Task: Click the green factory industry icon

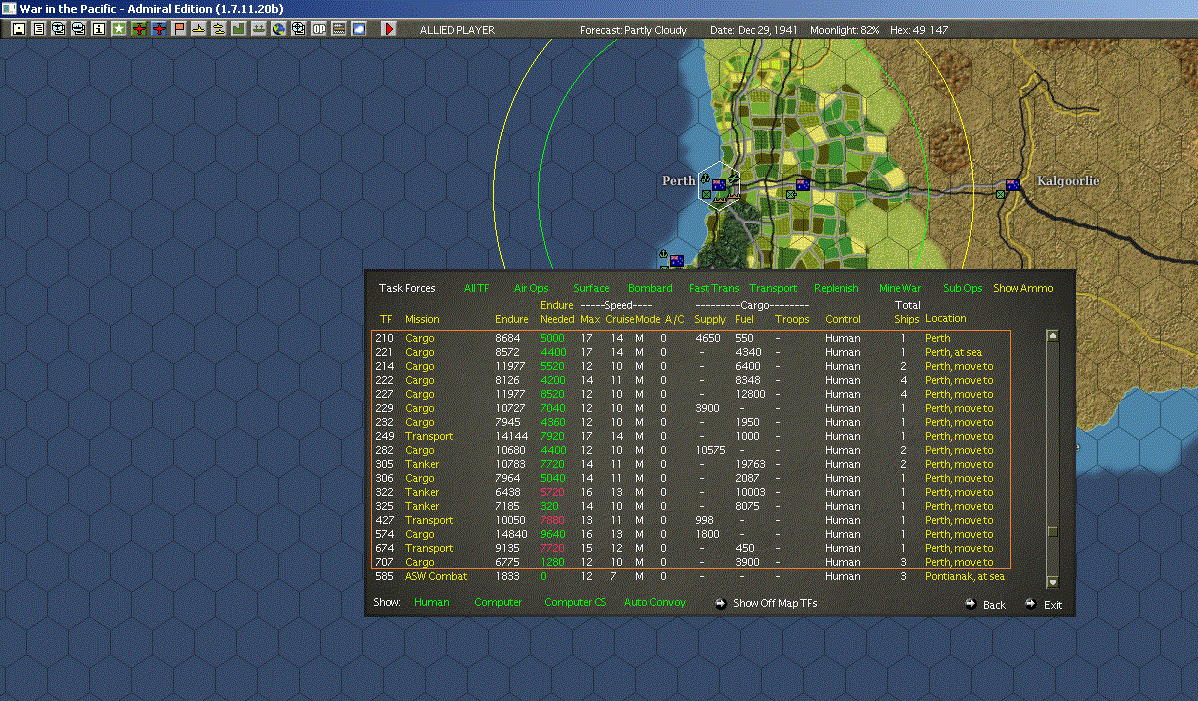Action: point(238,29)
